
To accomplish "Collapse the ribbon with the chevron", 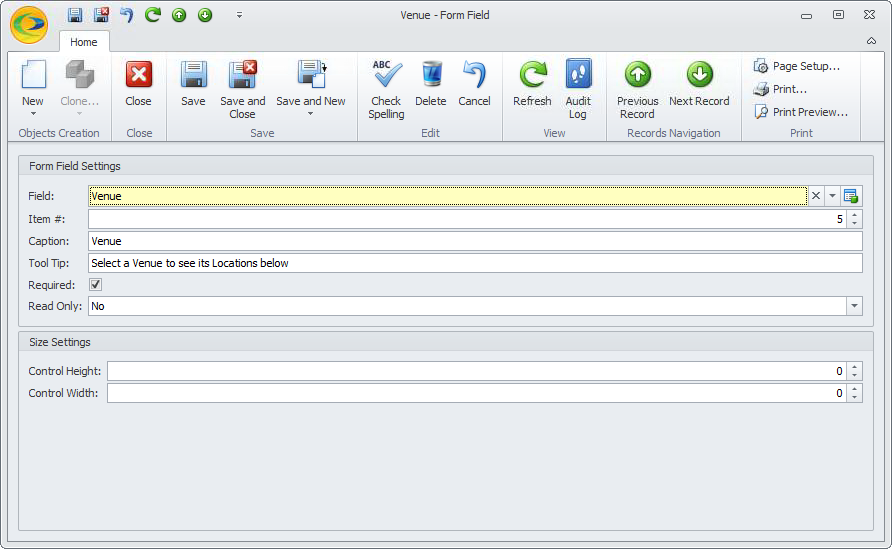I will coord(871,41).
